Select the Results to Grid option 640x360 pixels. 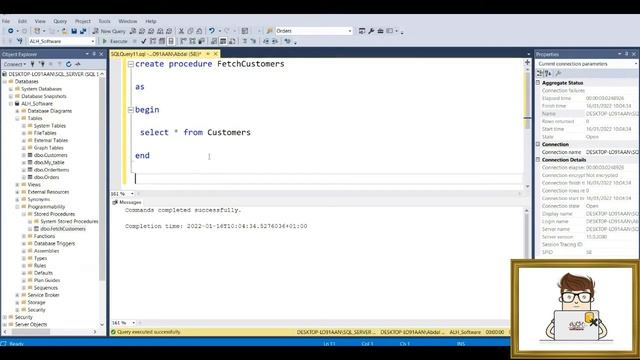tap(223, 41)
